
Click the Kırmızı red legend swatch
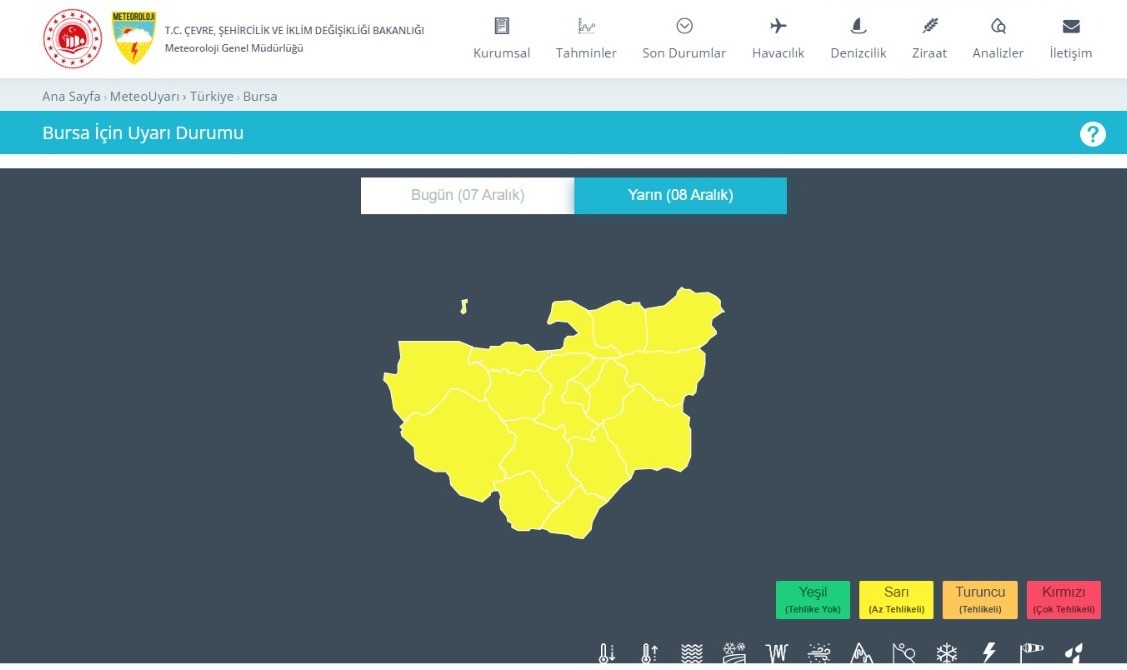(x=1063, y=600)
